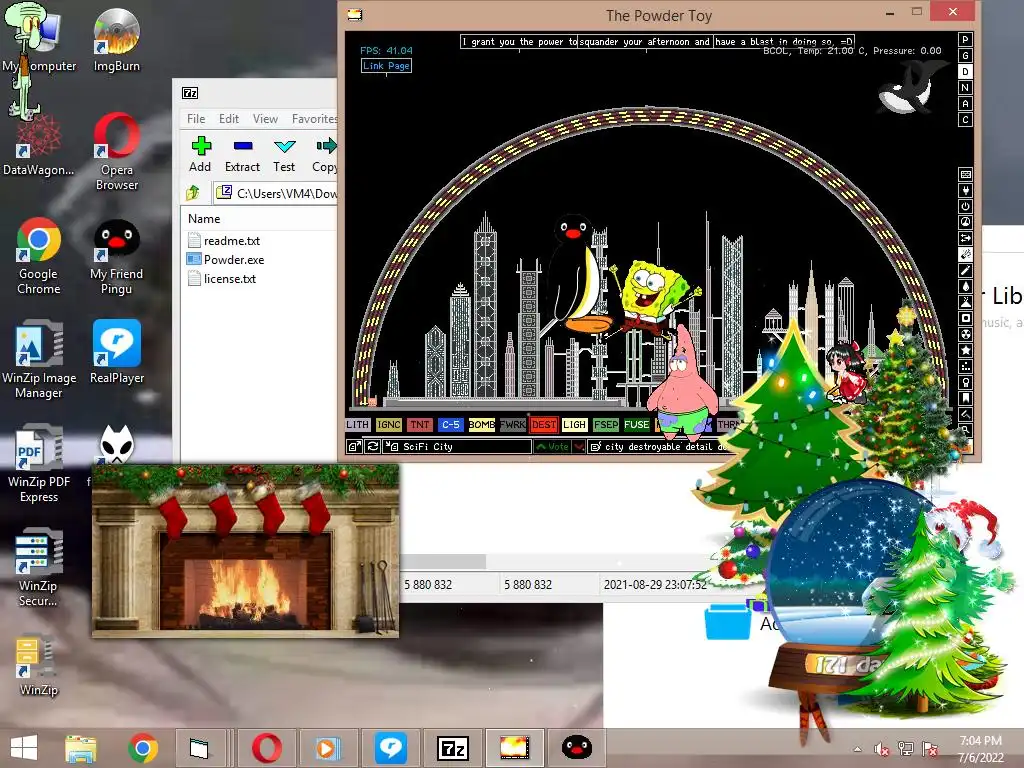Viewport: 1024px width, 768px height.
Task: Toggle the C display mode button
Action: 965,120
